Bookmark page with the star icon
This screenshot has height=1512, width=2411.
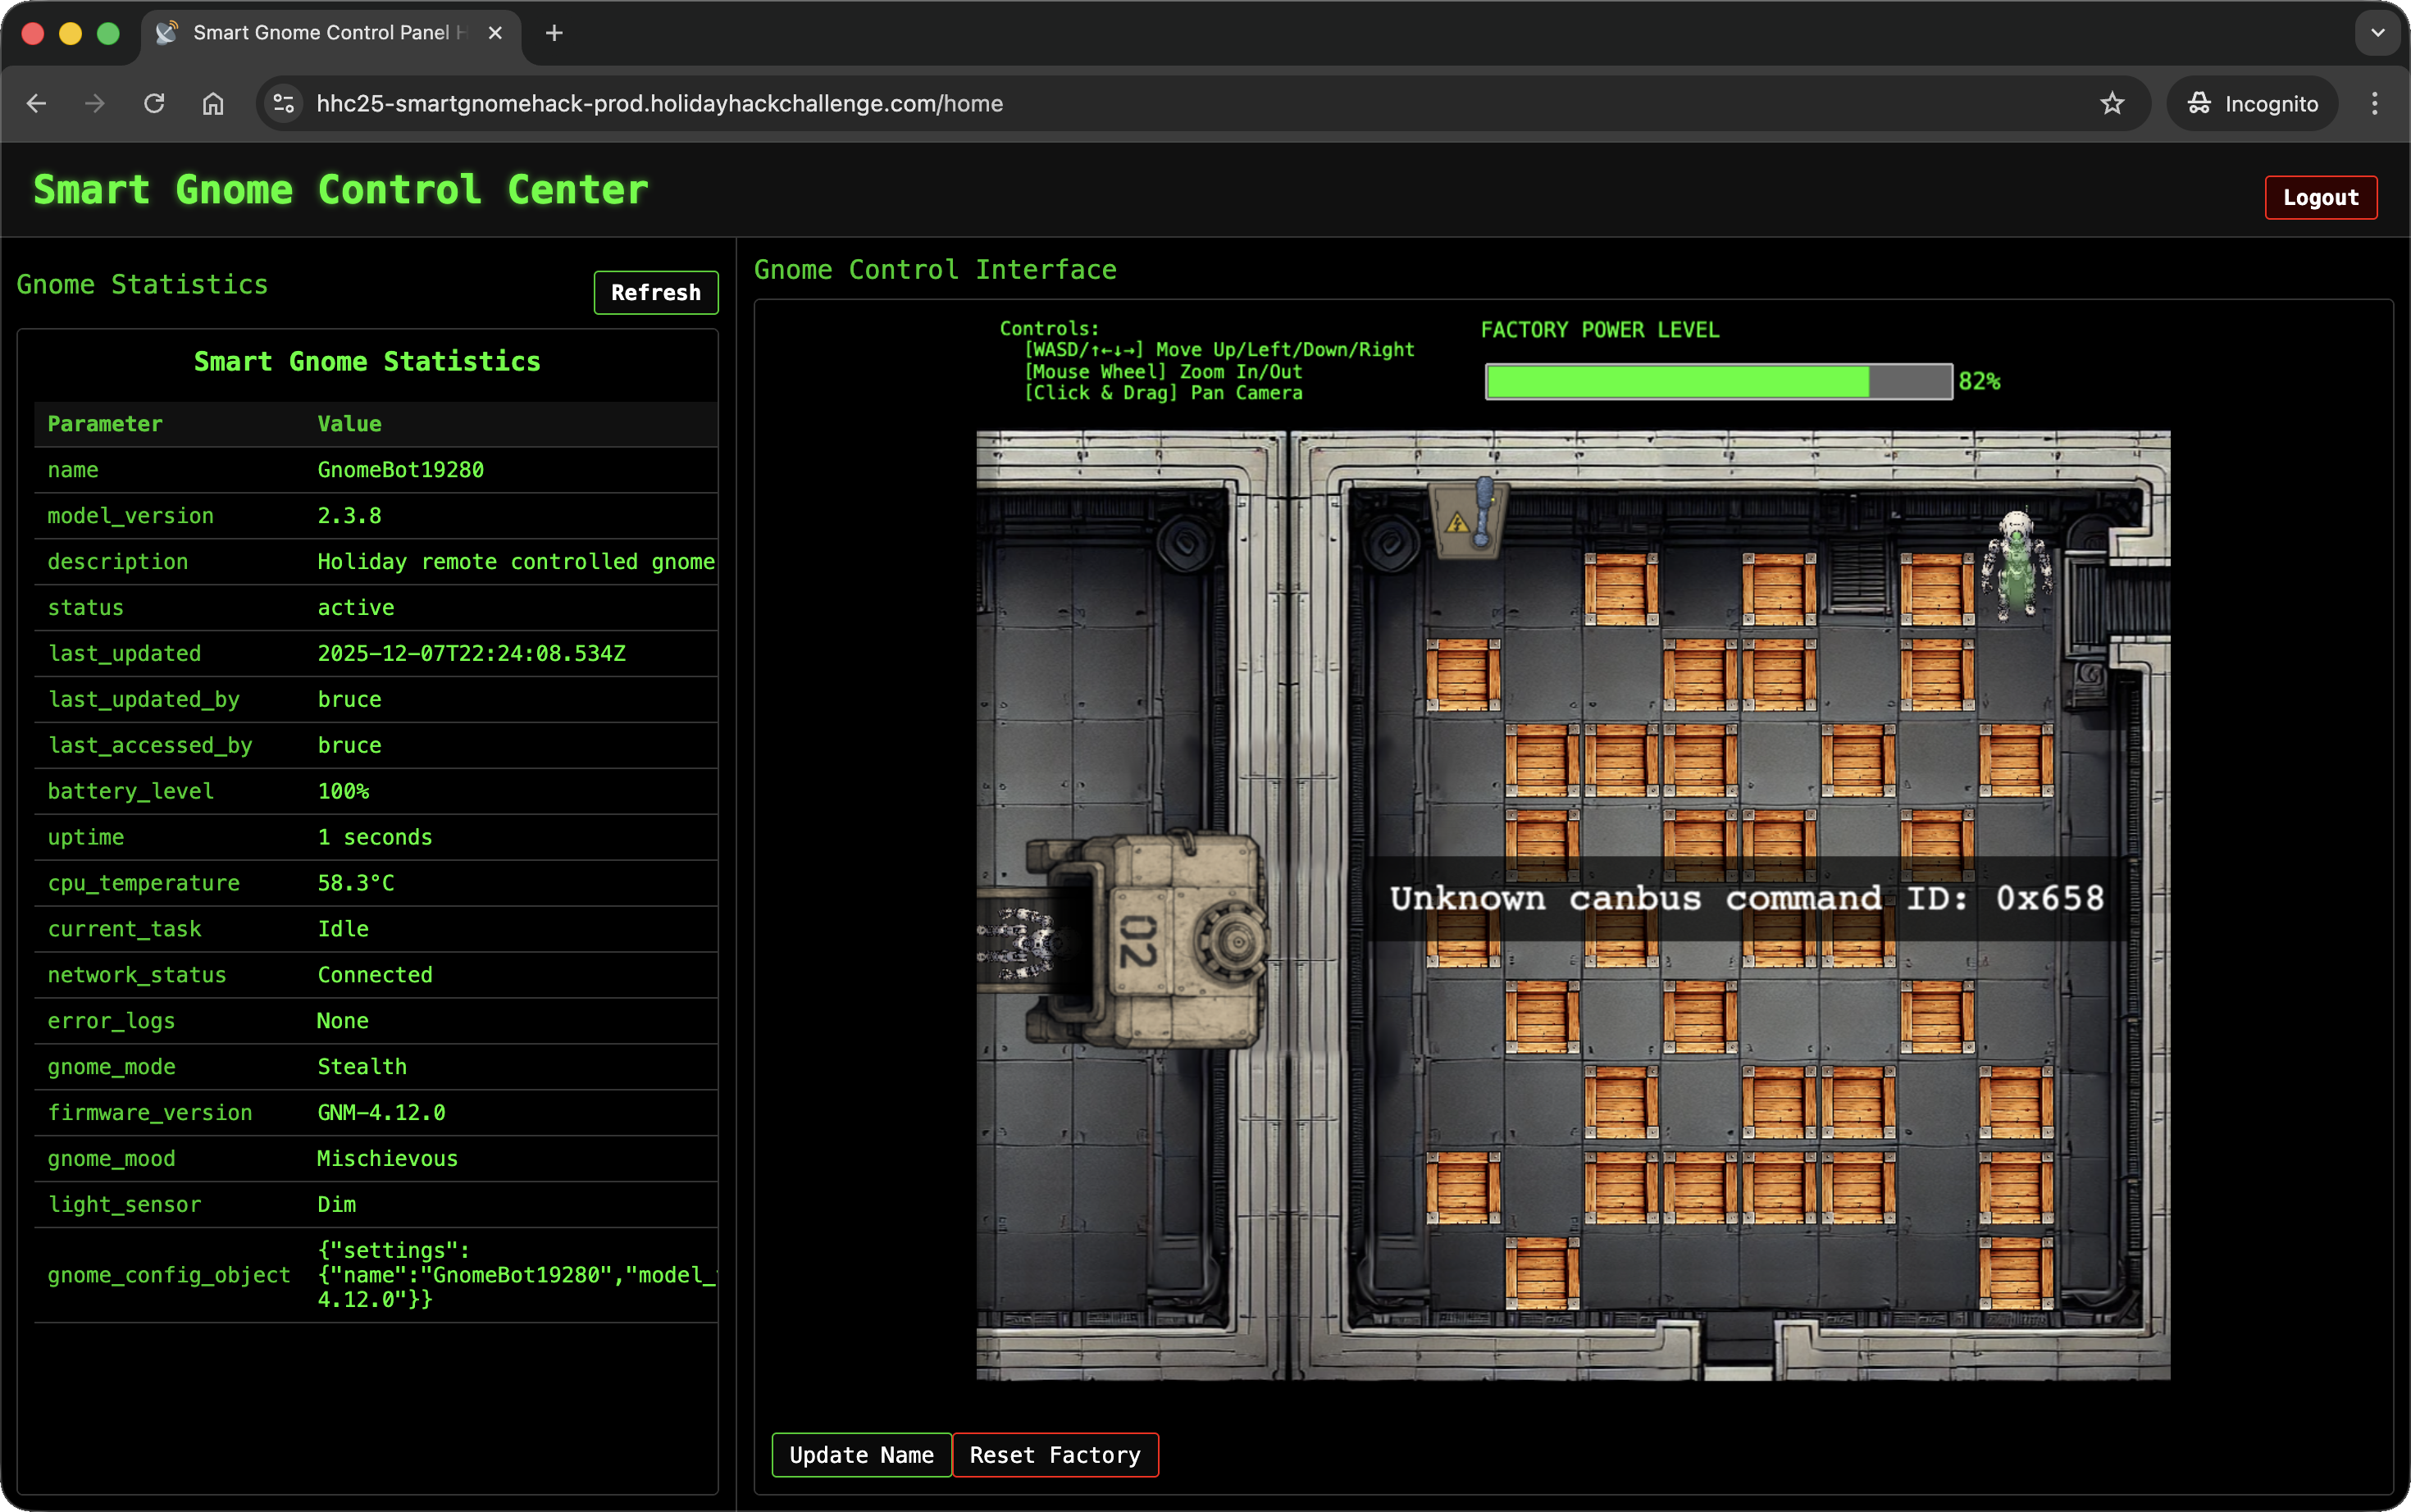tap(2111, 104)
